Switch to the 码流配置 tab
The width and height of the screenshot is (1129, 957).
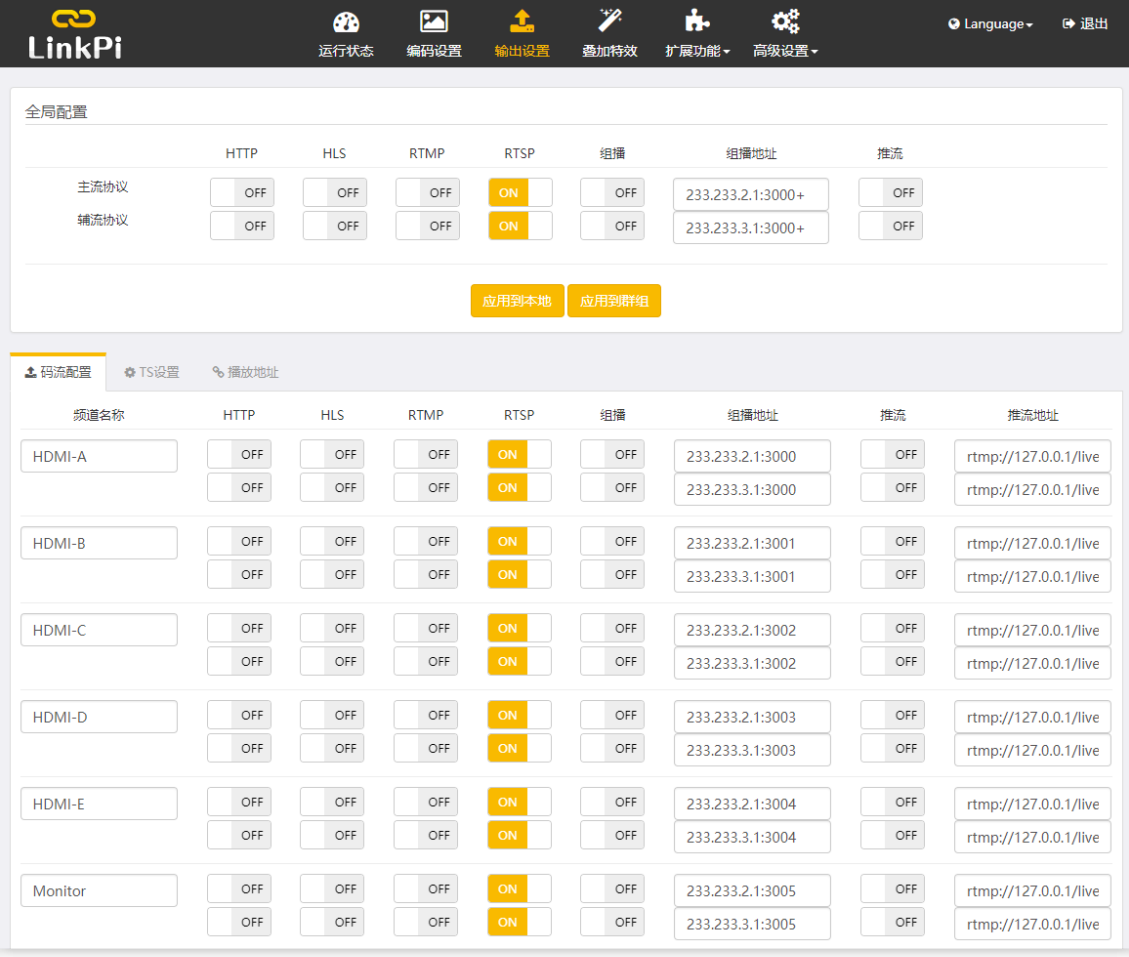[x=58, y=372]
